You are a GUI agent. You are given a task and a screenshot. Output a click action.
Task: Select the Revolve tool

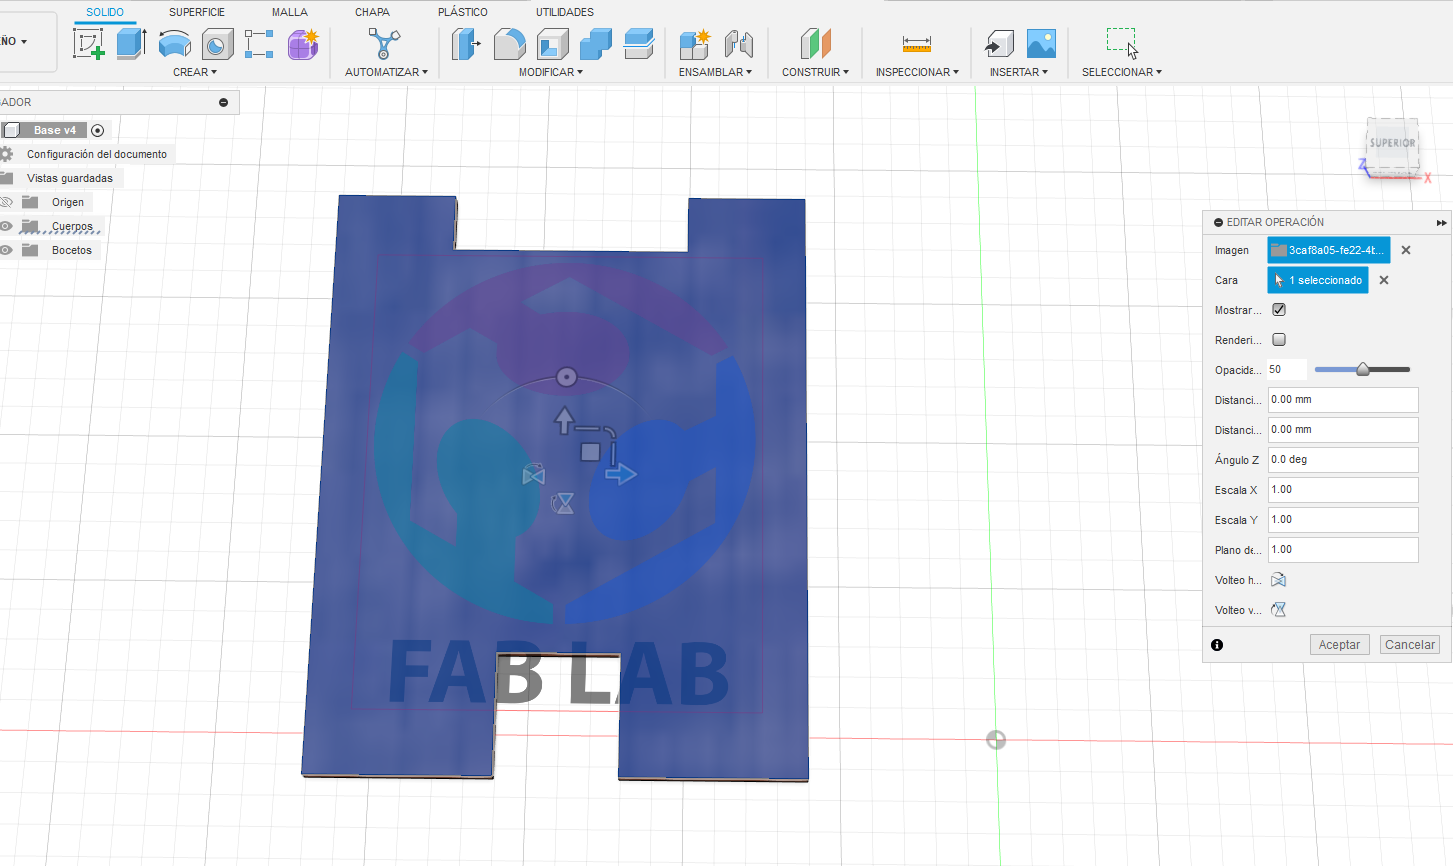175,44
